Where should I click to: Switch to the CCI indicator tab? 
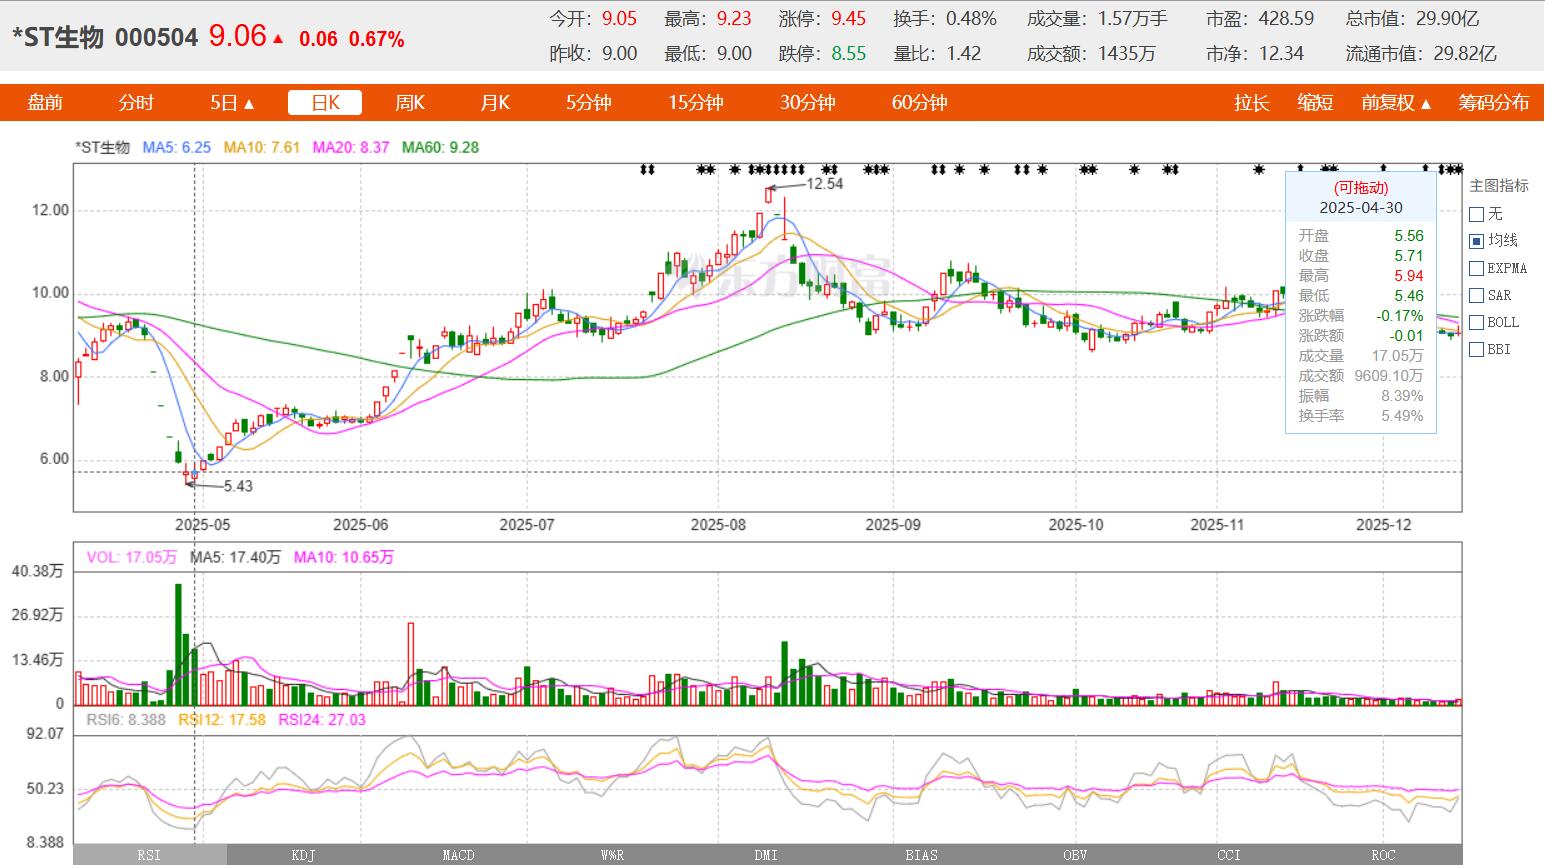pos(1229,855)
